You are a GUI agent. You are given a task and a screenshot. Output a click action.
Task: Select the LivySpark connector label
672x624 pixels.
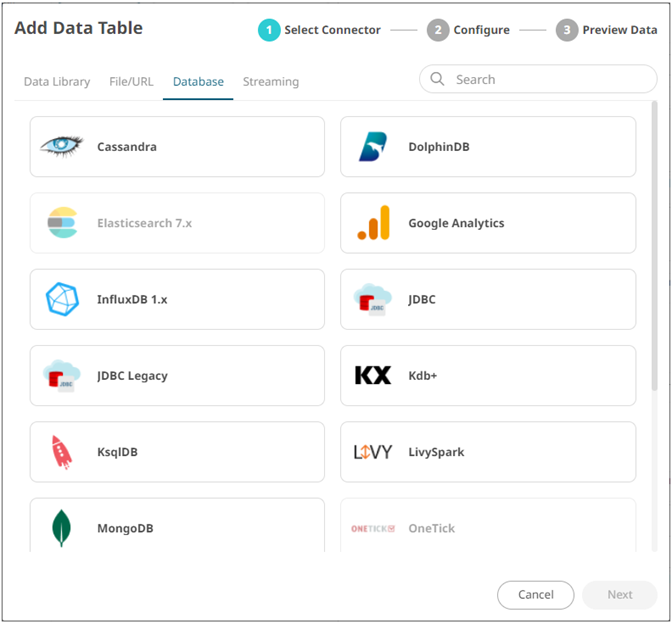click(x=436, y=452)
